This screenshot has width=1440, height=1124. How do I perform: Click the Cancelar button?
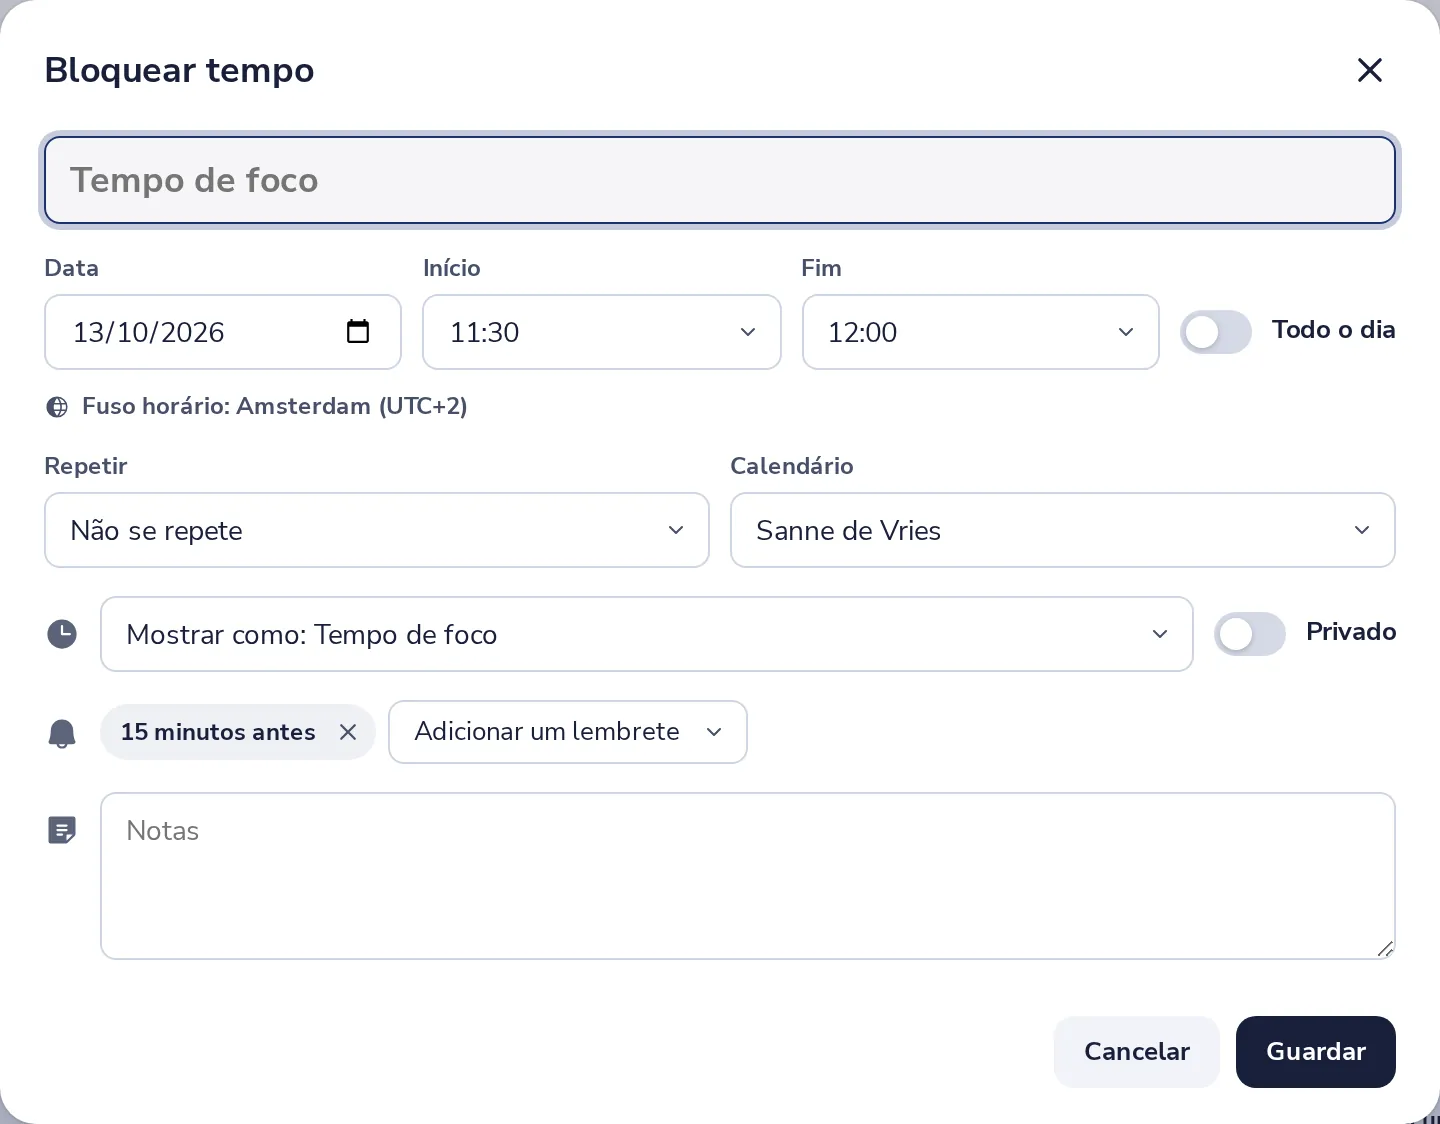(1137, 1052)
